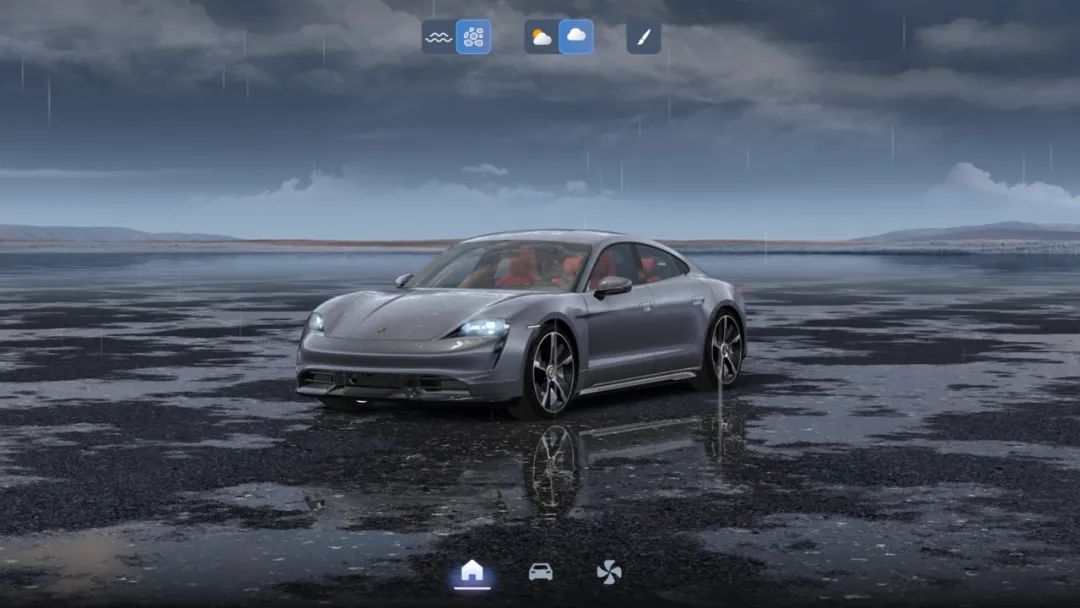Select the gravel stones terrain option
The height and width of the screenshot is (608, 1080).
pyautogui.click(x=473, y=37)
